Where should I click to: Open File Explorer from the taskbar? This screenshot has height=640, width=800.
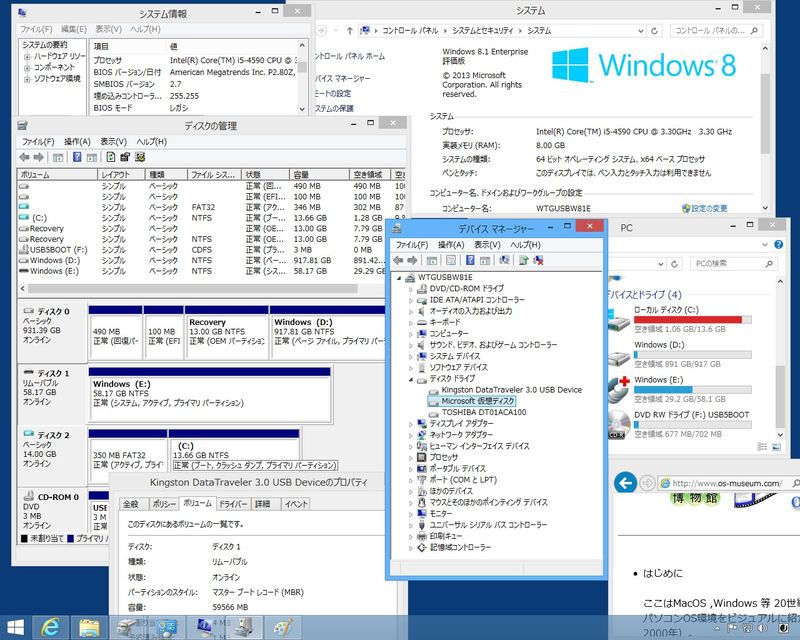coord(89,627)
